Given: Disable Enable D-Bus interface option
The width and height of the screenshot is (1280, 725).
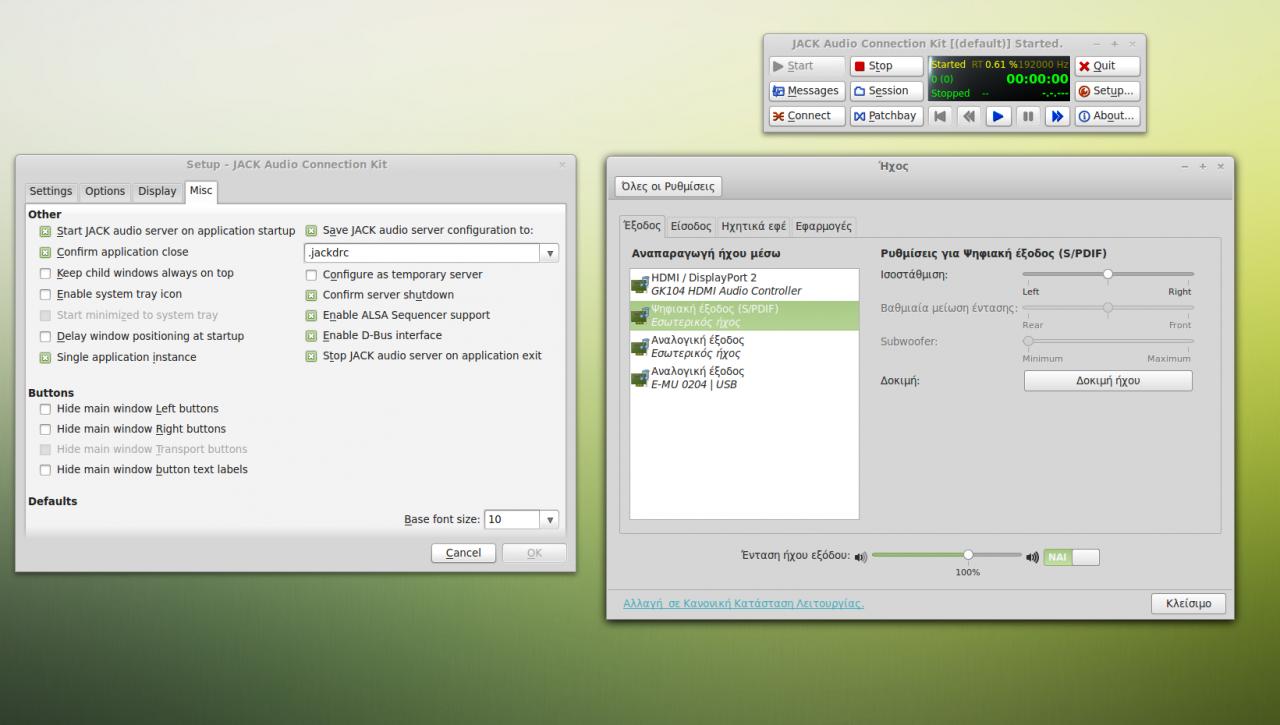Looking at the screenshot, I should (x=311, y=336).
